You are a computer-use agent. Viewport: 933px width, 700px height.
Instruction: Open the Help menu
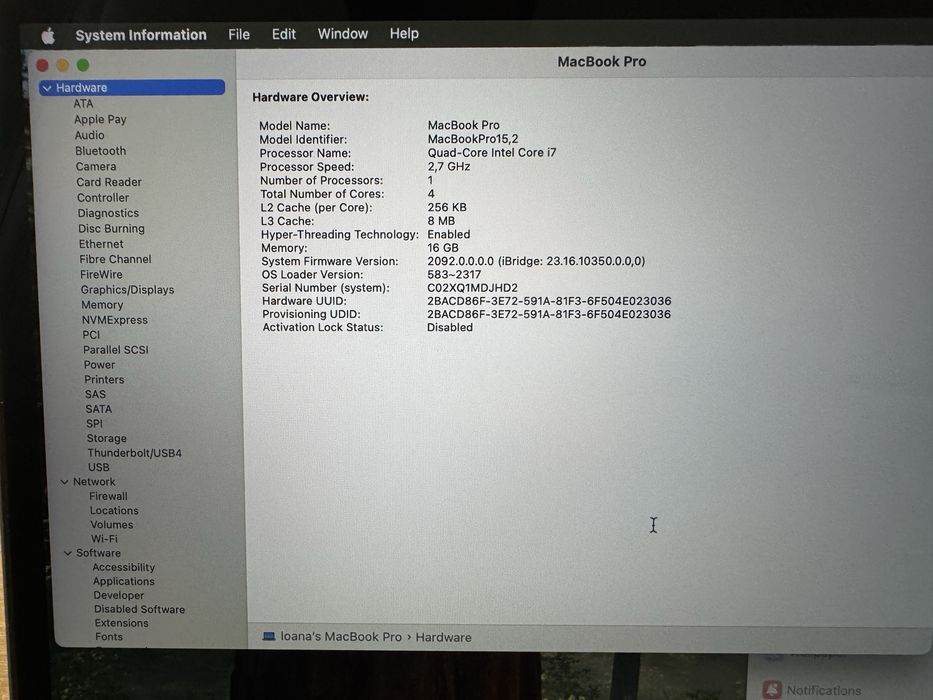coord(404,33)
